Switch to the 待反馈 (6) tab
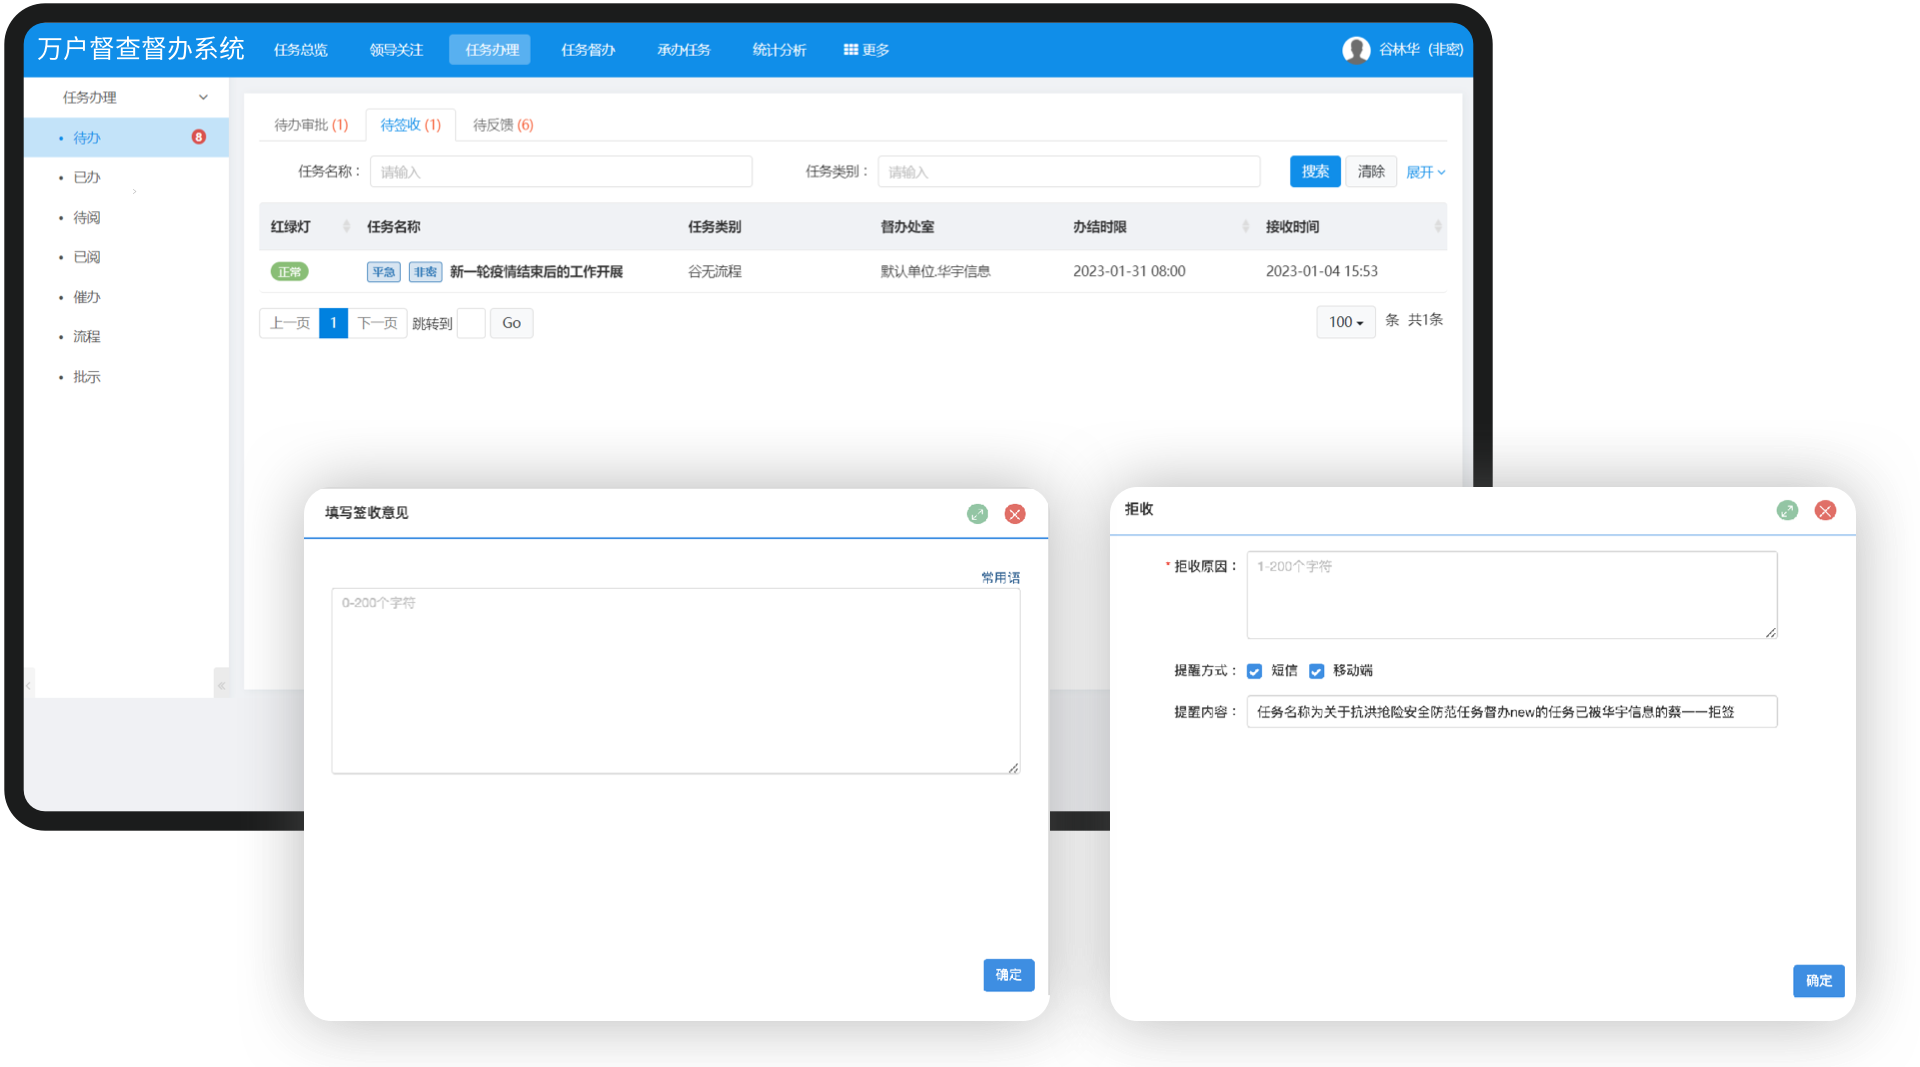The image size is (1920, 1067). (503, 125)
